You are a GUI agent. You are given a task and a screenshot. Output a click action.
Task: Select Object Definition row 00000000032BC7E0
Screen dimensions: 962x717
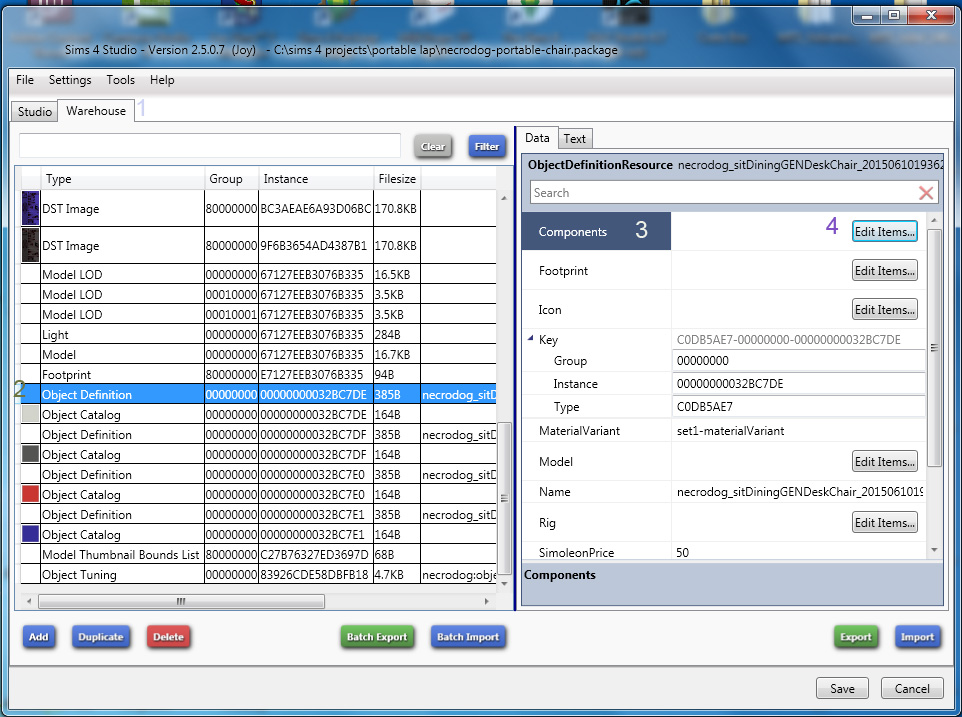tap(258, 474)
